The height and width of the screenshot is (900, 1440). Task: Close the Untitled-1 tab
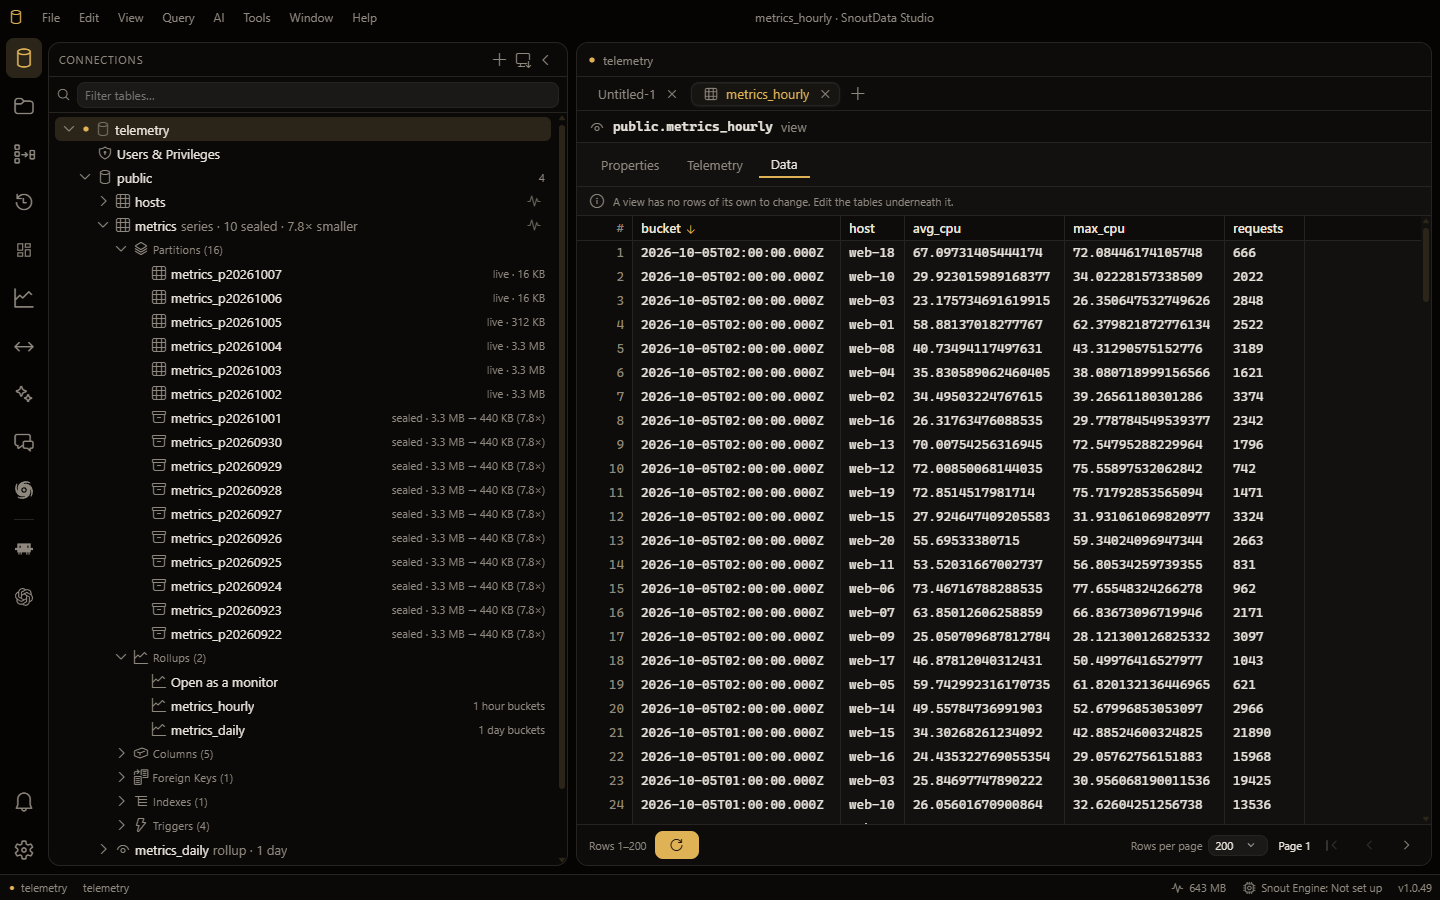[x=672, y=94]
